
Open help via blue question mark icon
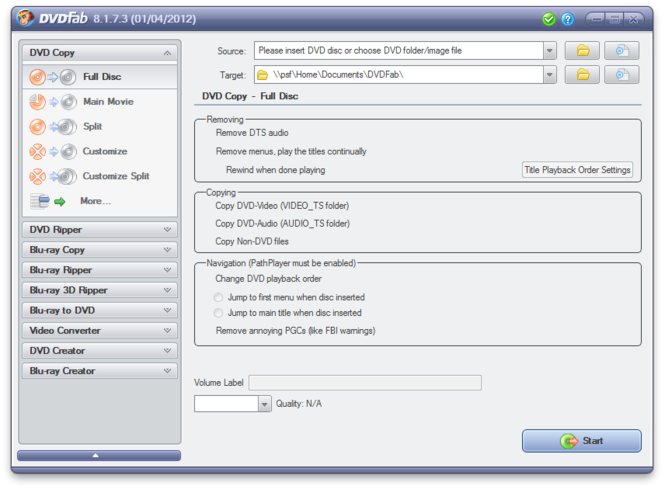coord(567,19)
